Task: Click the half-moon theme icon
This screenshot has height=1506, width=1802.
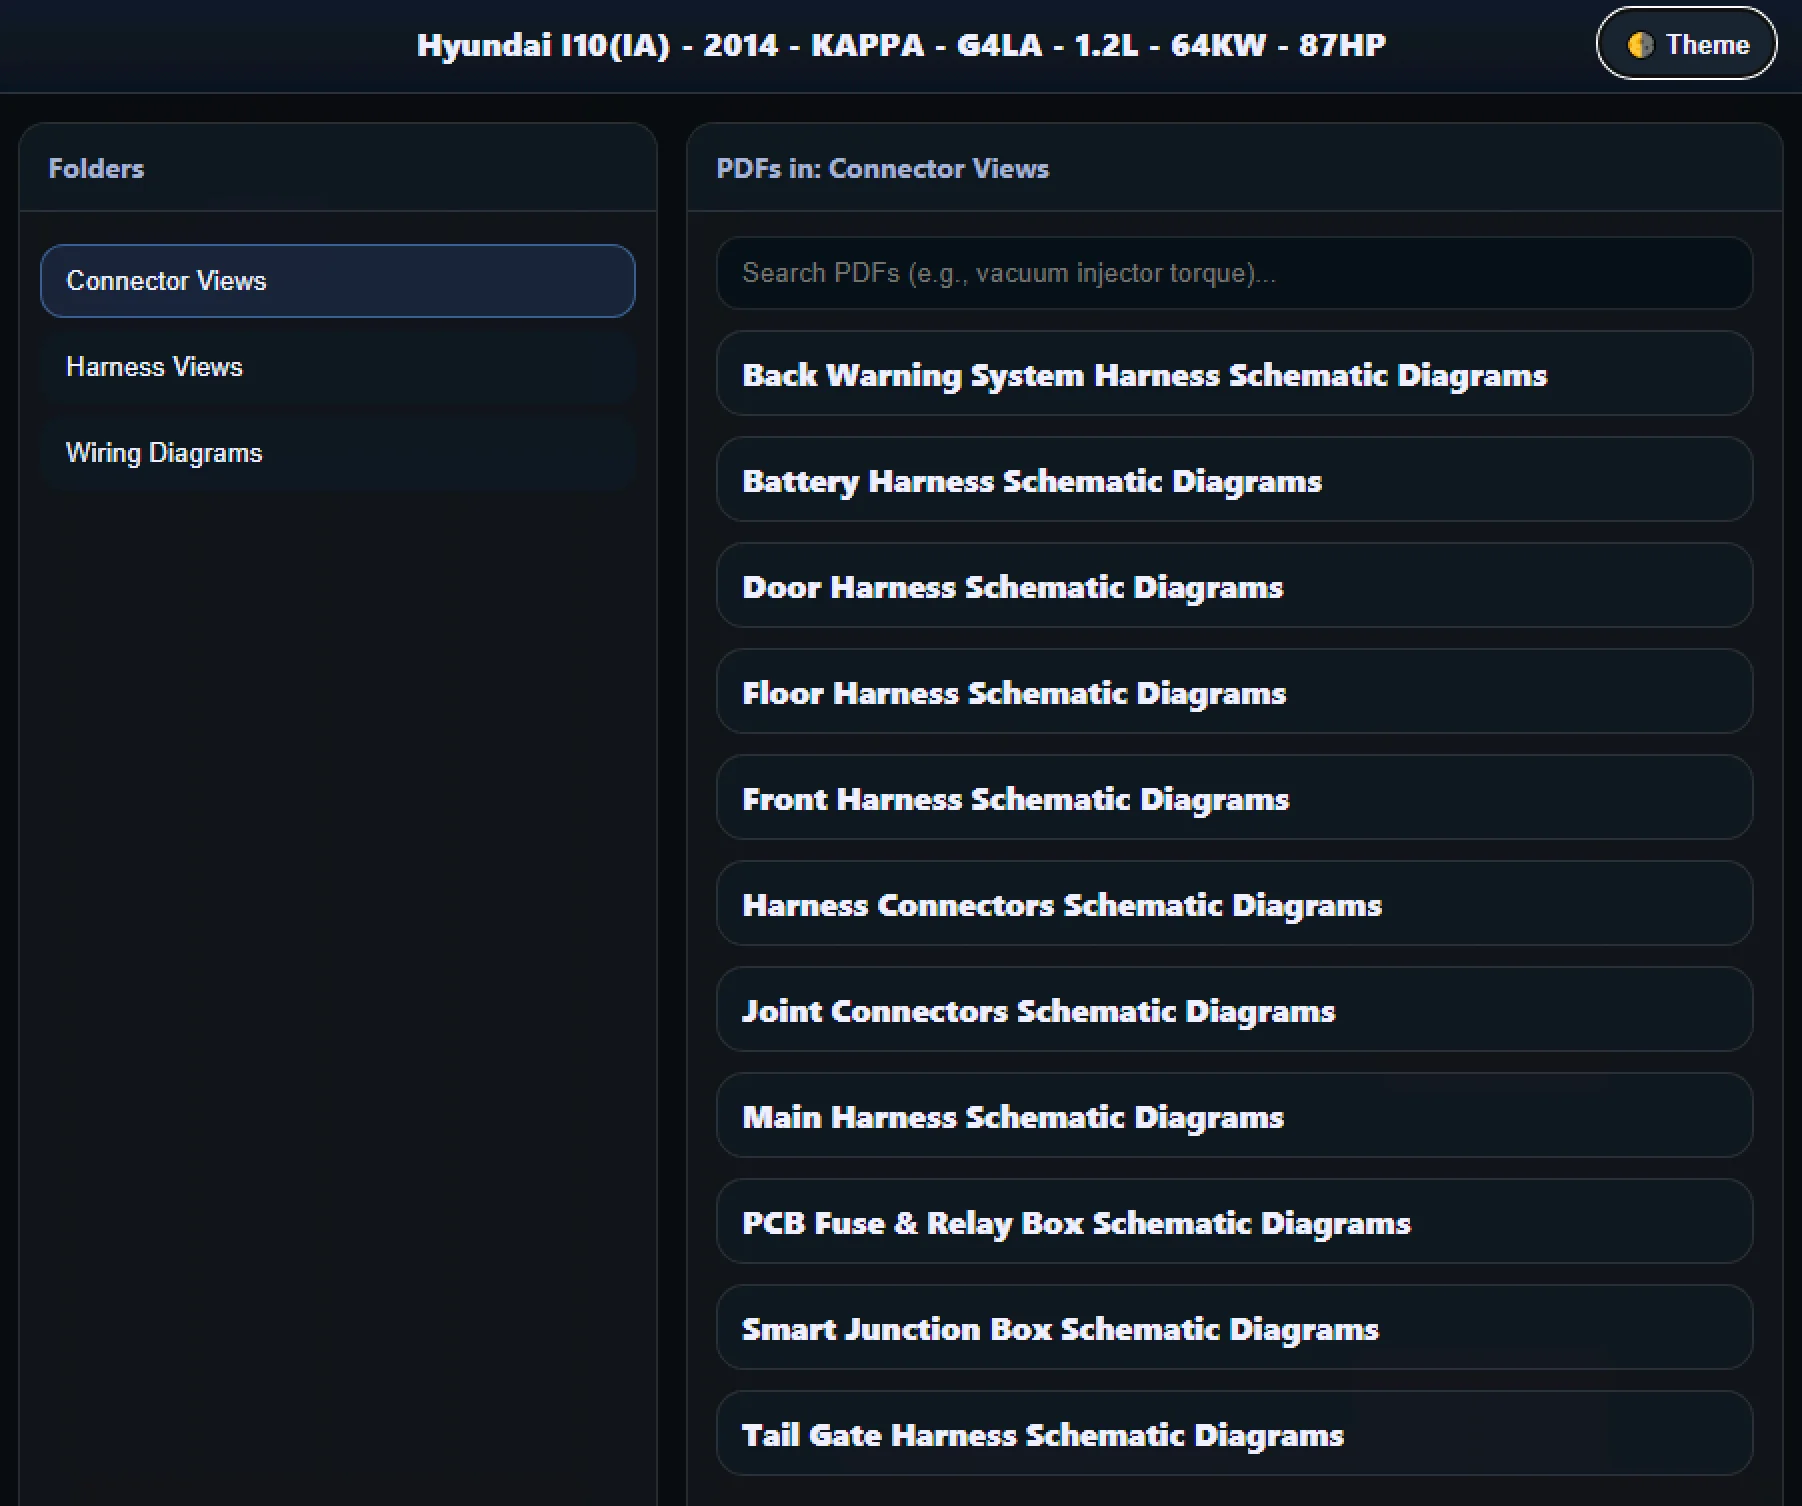Action: coord(1640,45)
